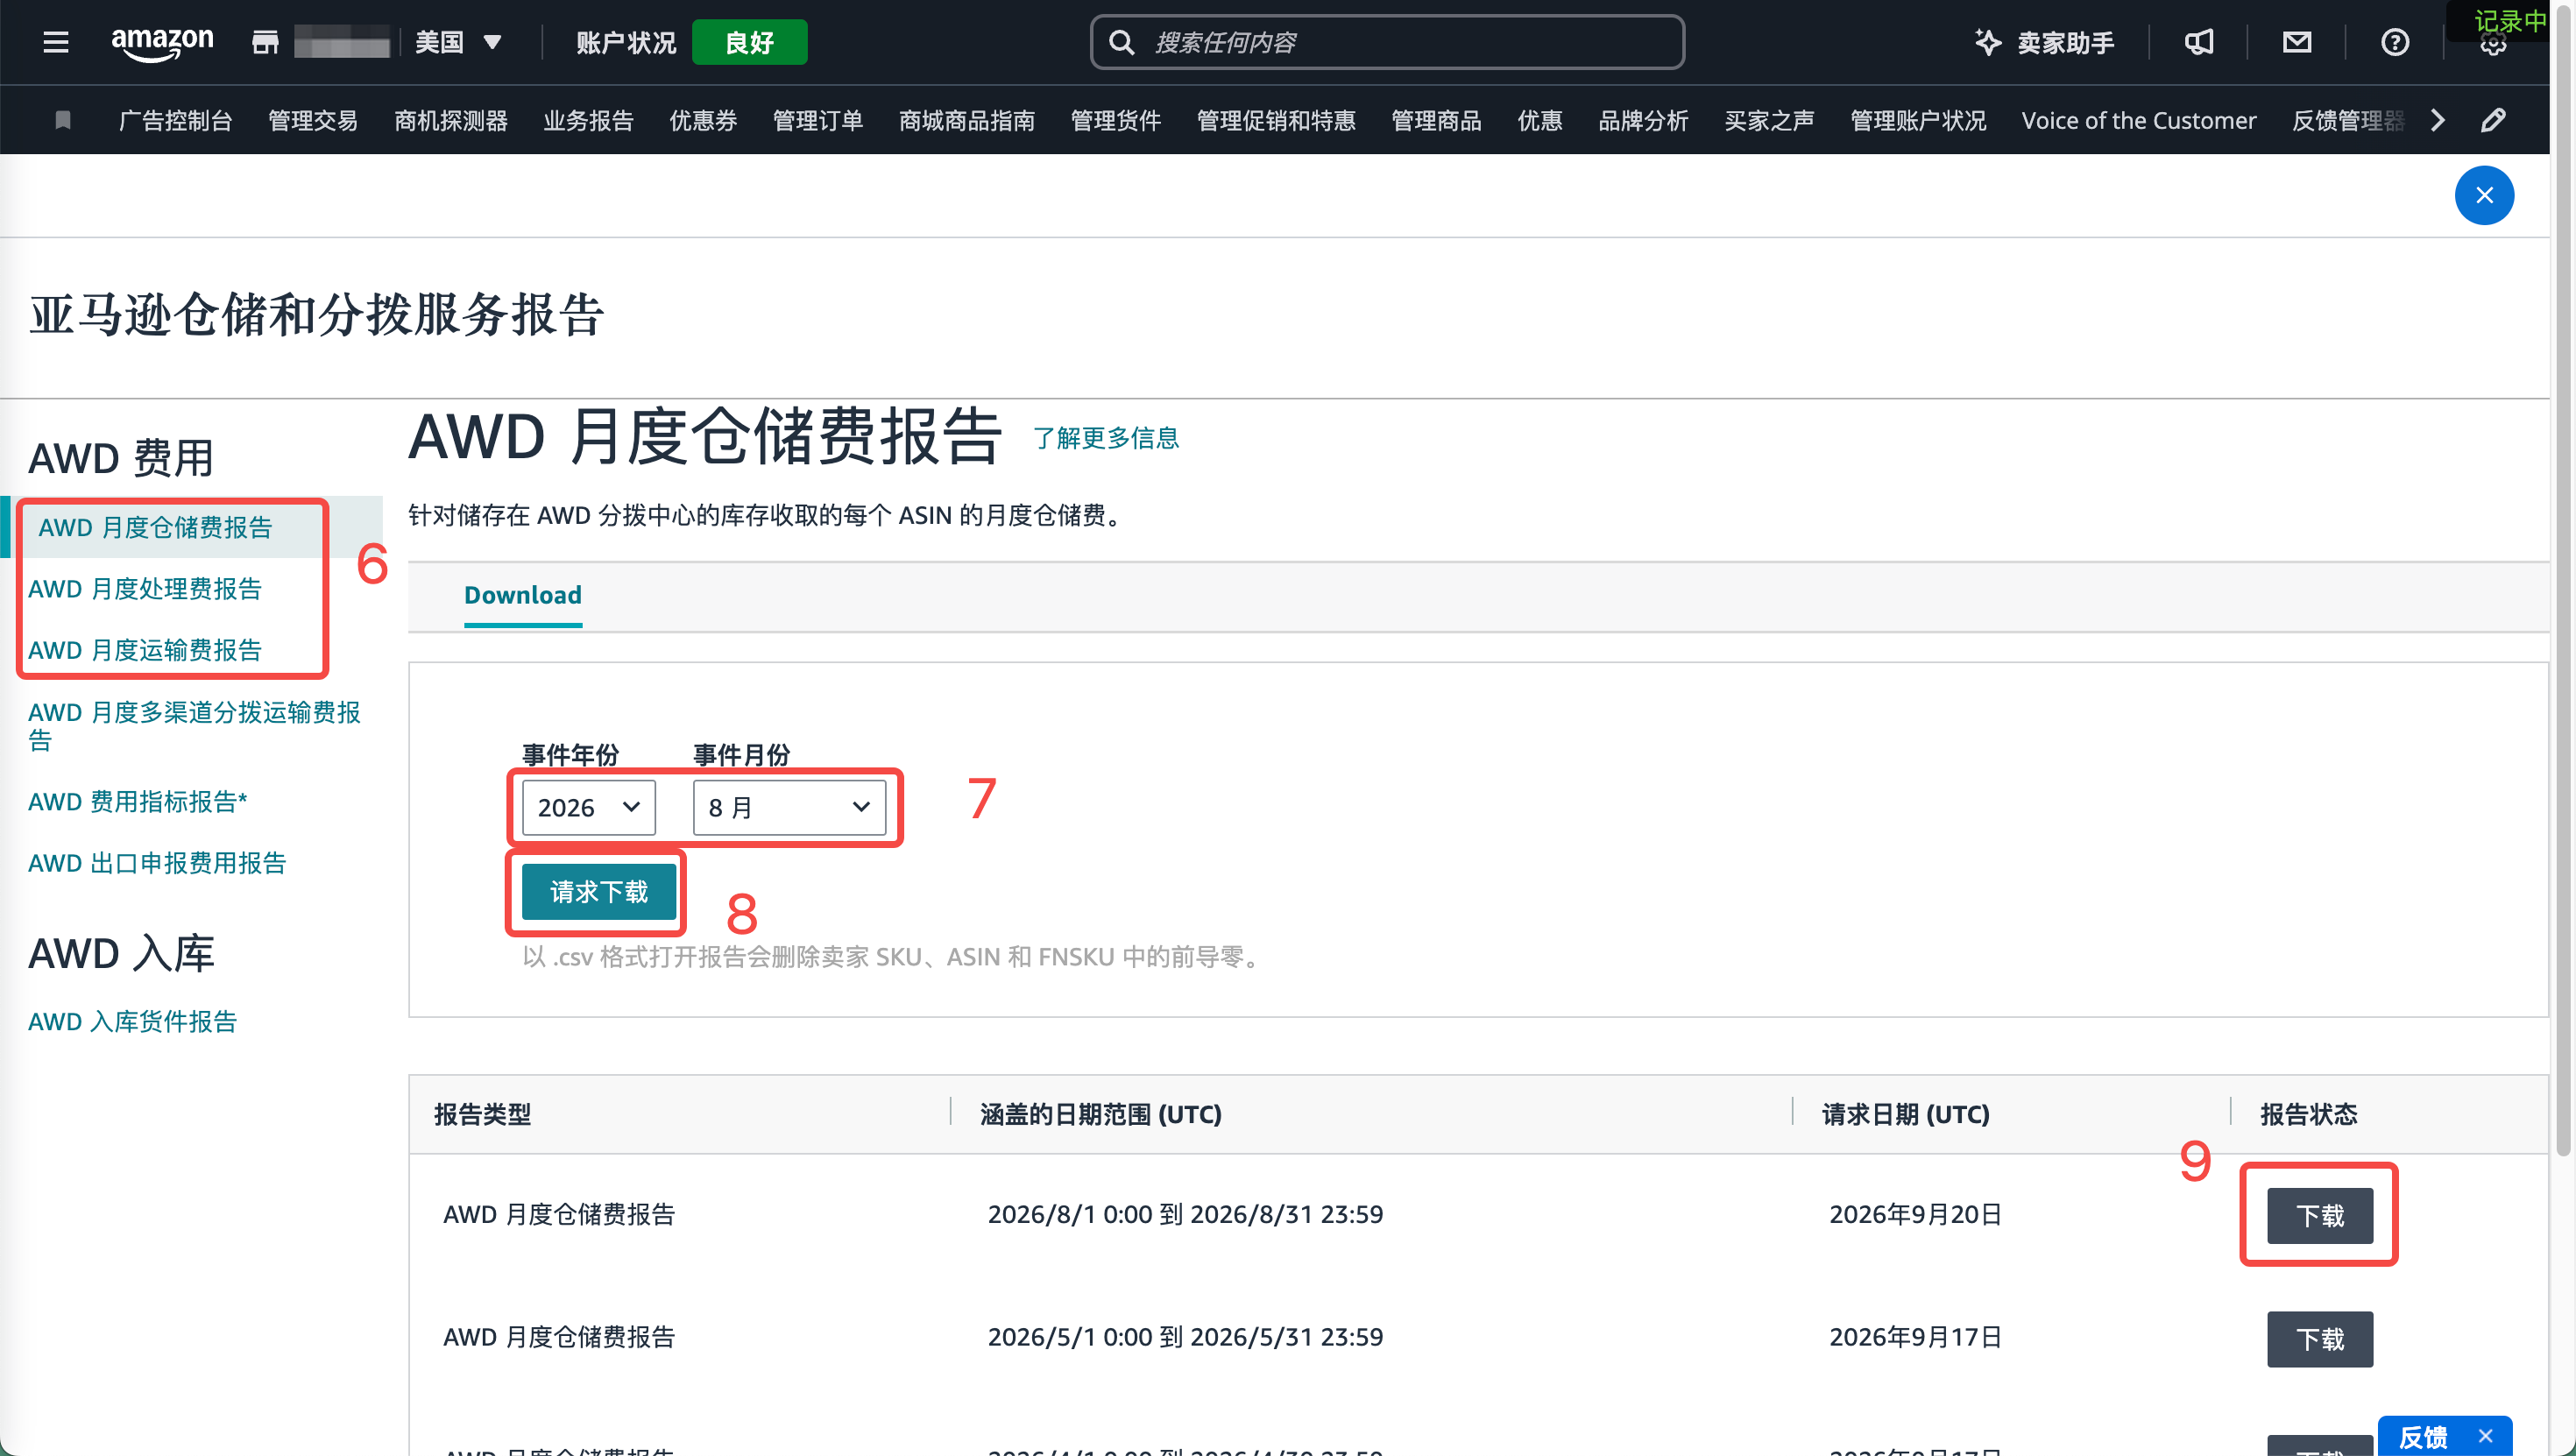The image size is (2576, 1456).
Task: Click the 报告类型 column header
Action: [x=483, y=1114]
